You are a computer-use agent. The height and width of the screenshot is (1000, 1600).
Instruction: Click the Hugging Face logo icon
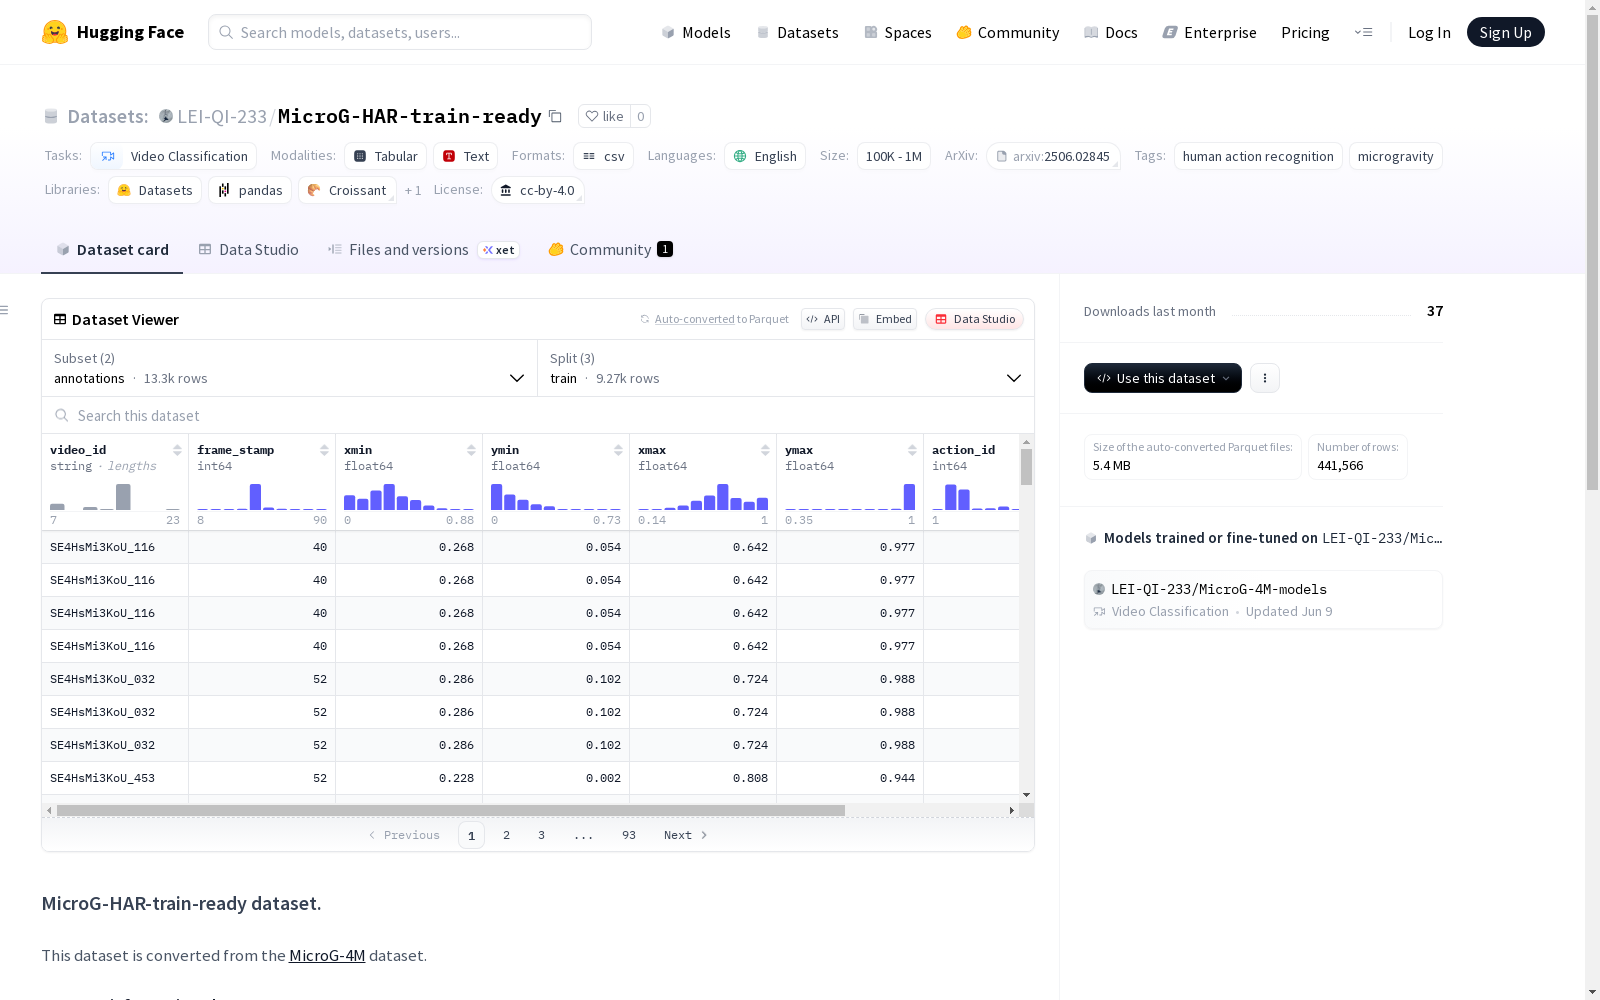55,32
